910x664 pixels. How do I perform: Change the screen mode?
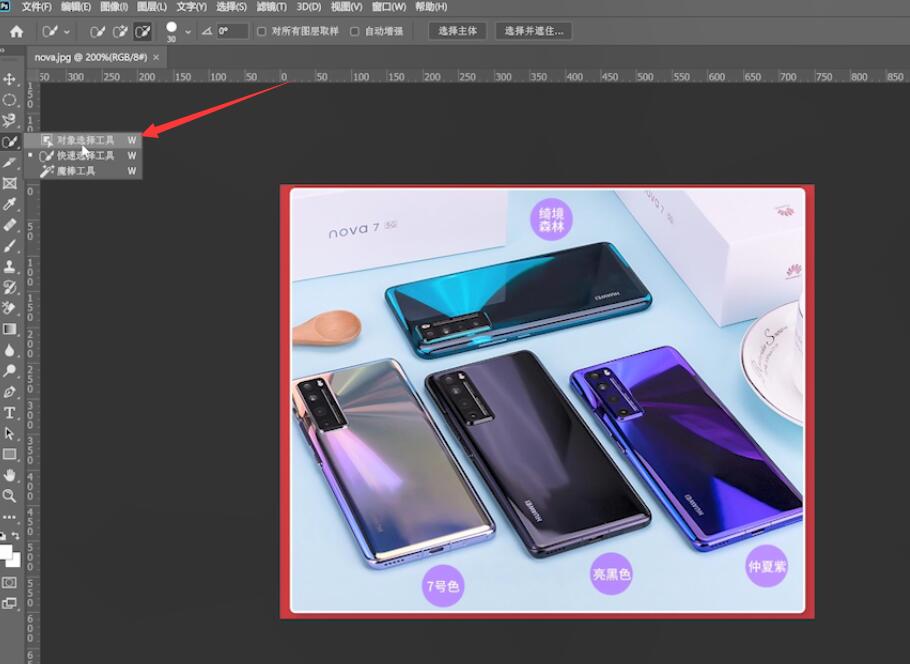pos(9,603)
